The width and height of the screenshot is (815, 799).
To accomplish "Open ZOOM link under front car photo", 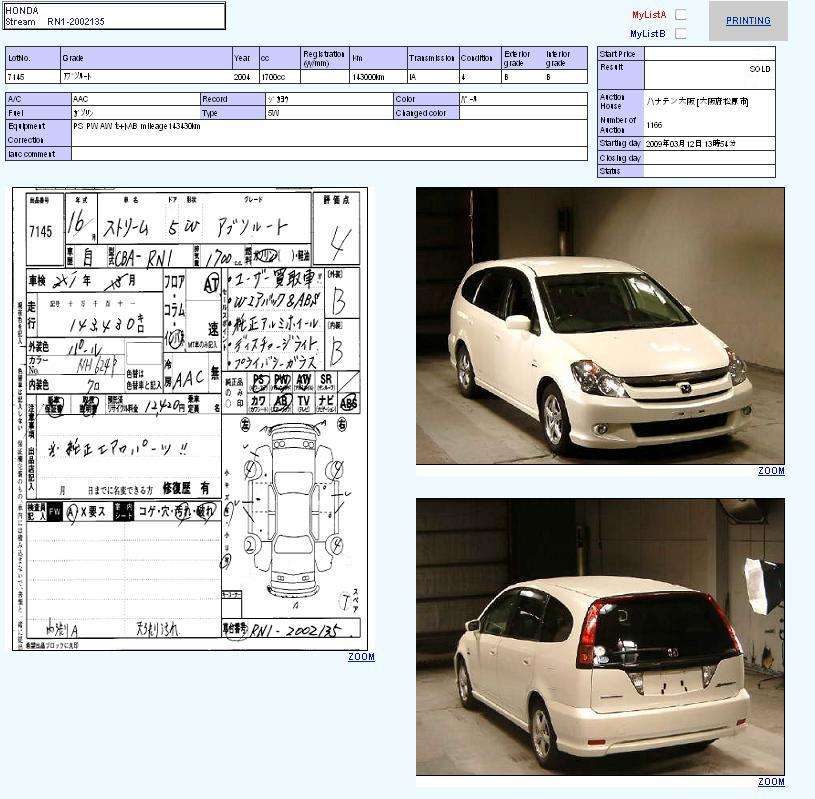I will (771, 470).
